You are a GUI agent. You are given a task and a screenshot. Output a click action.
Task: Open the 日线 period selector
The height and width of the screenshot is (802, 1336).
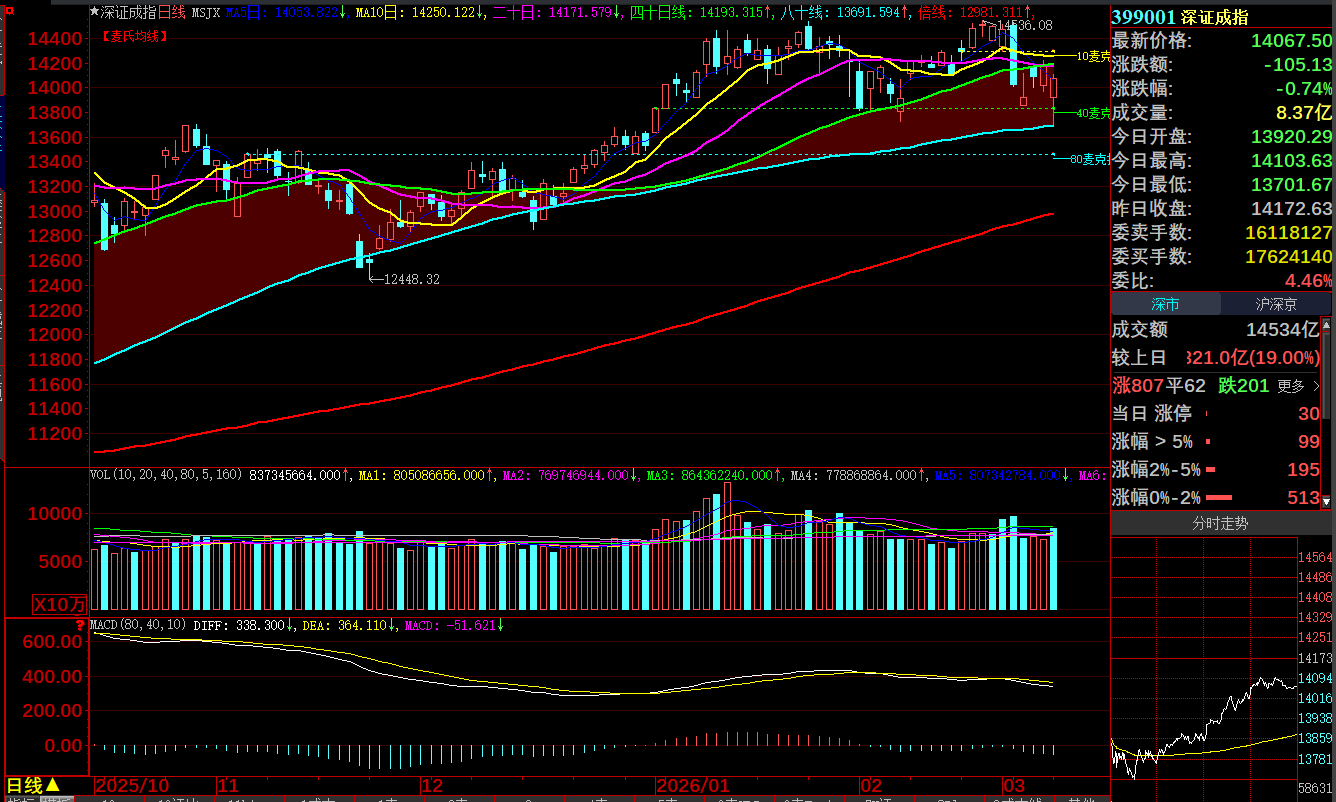(34, 786)
